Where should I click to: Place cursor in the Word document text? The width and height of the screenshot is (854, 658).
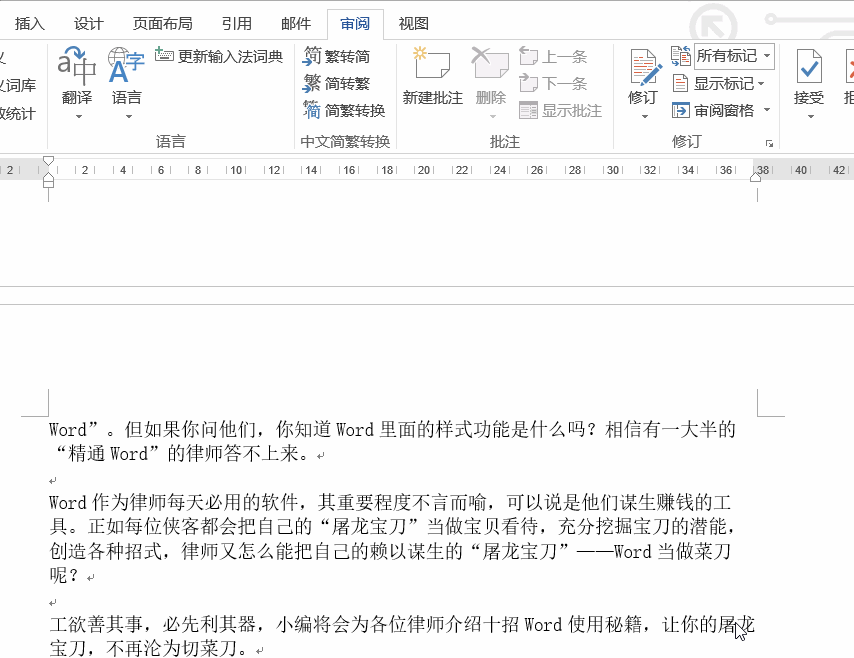click(400, 520)
